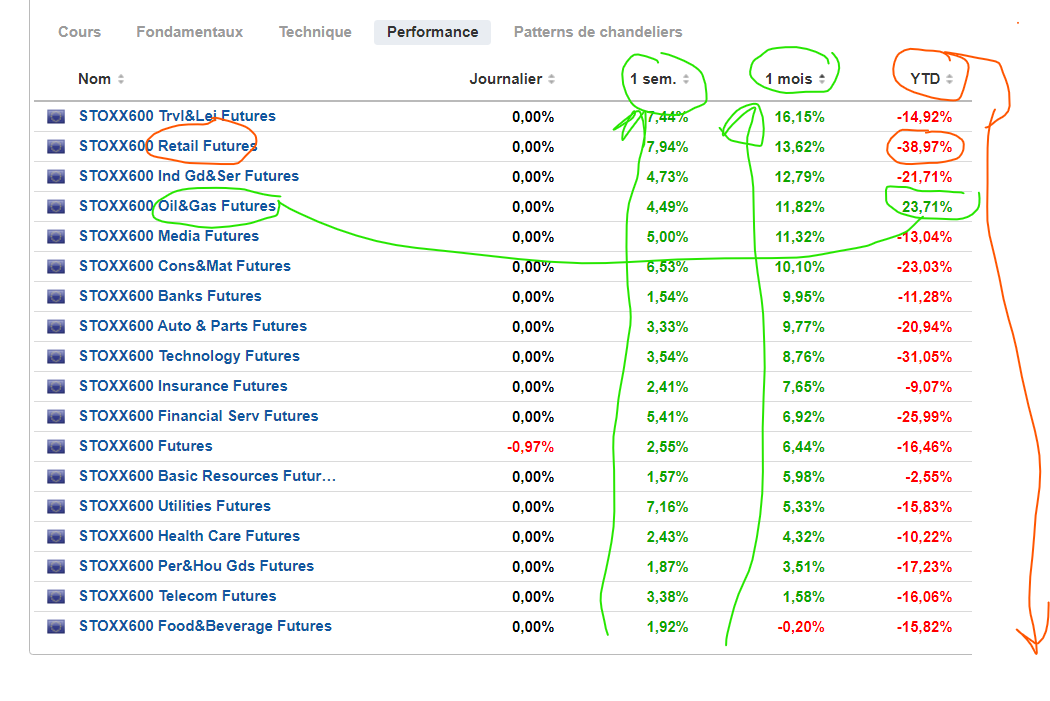This screenshot has height=701, width=1050.
Task: Click the 1 sem. value 7,94%
Action: click(667, 147)
